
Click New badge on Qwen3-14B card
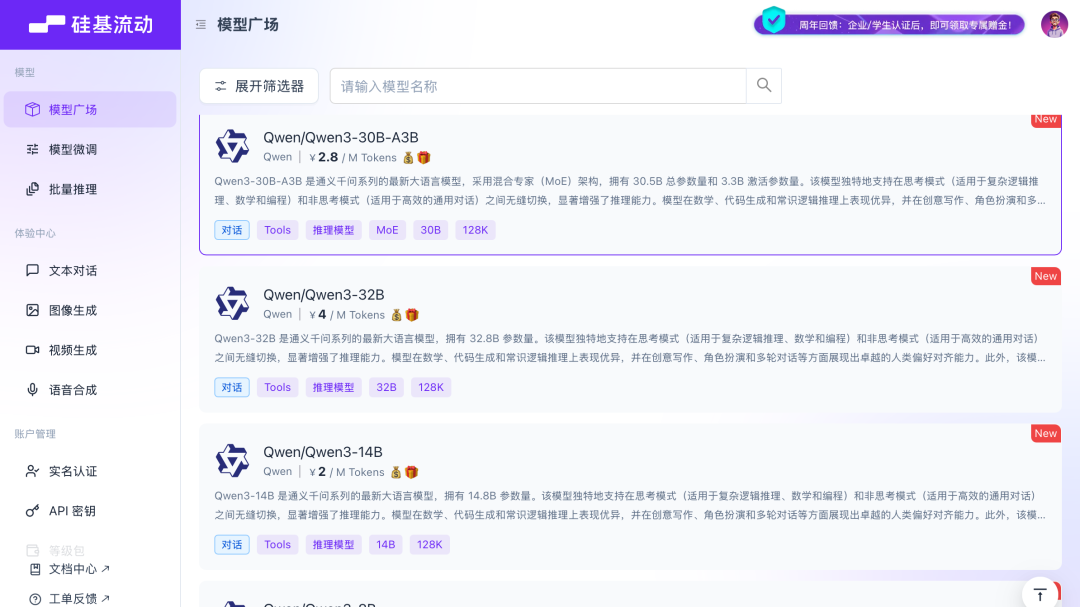point(1046,433)
